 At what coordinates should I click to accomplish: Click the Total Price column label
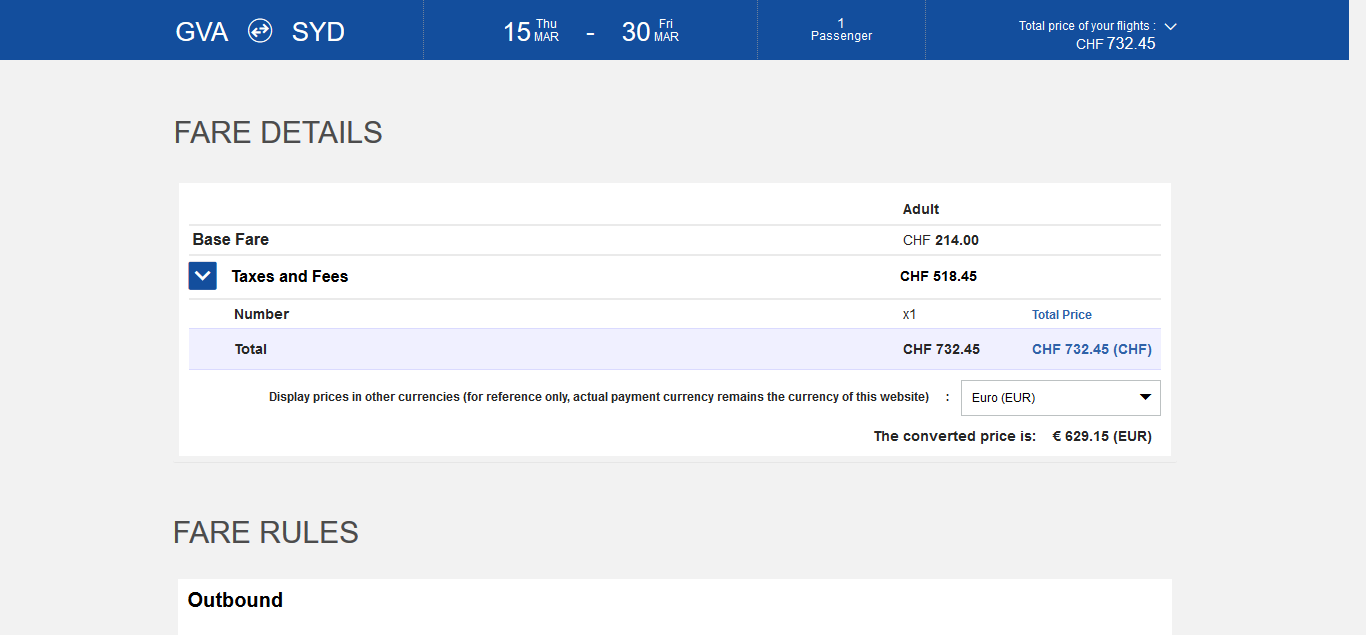1062,314
